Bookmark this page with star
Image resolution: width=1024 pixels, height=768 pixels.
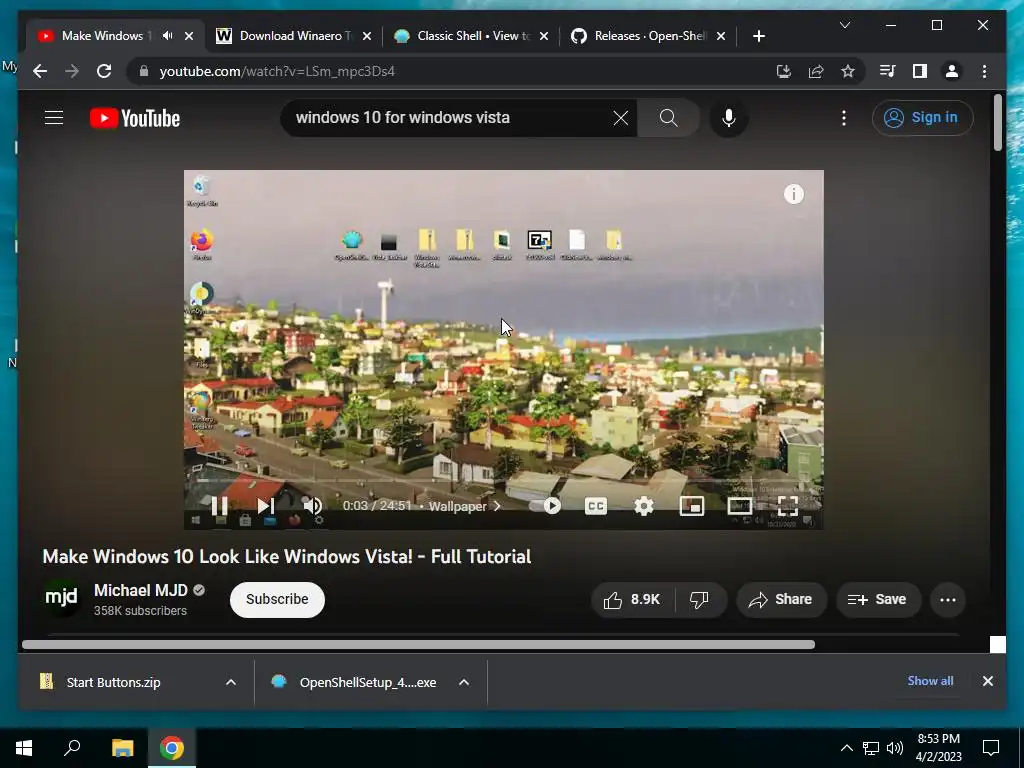(x=848, y=71)
